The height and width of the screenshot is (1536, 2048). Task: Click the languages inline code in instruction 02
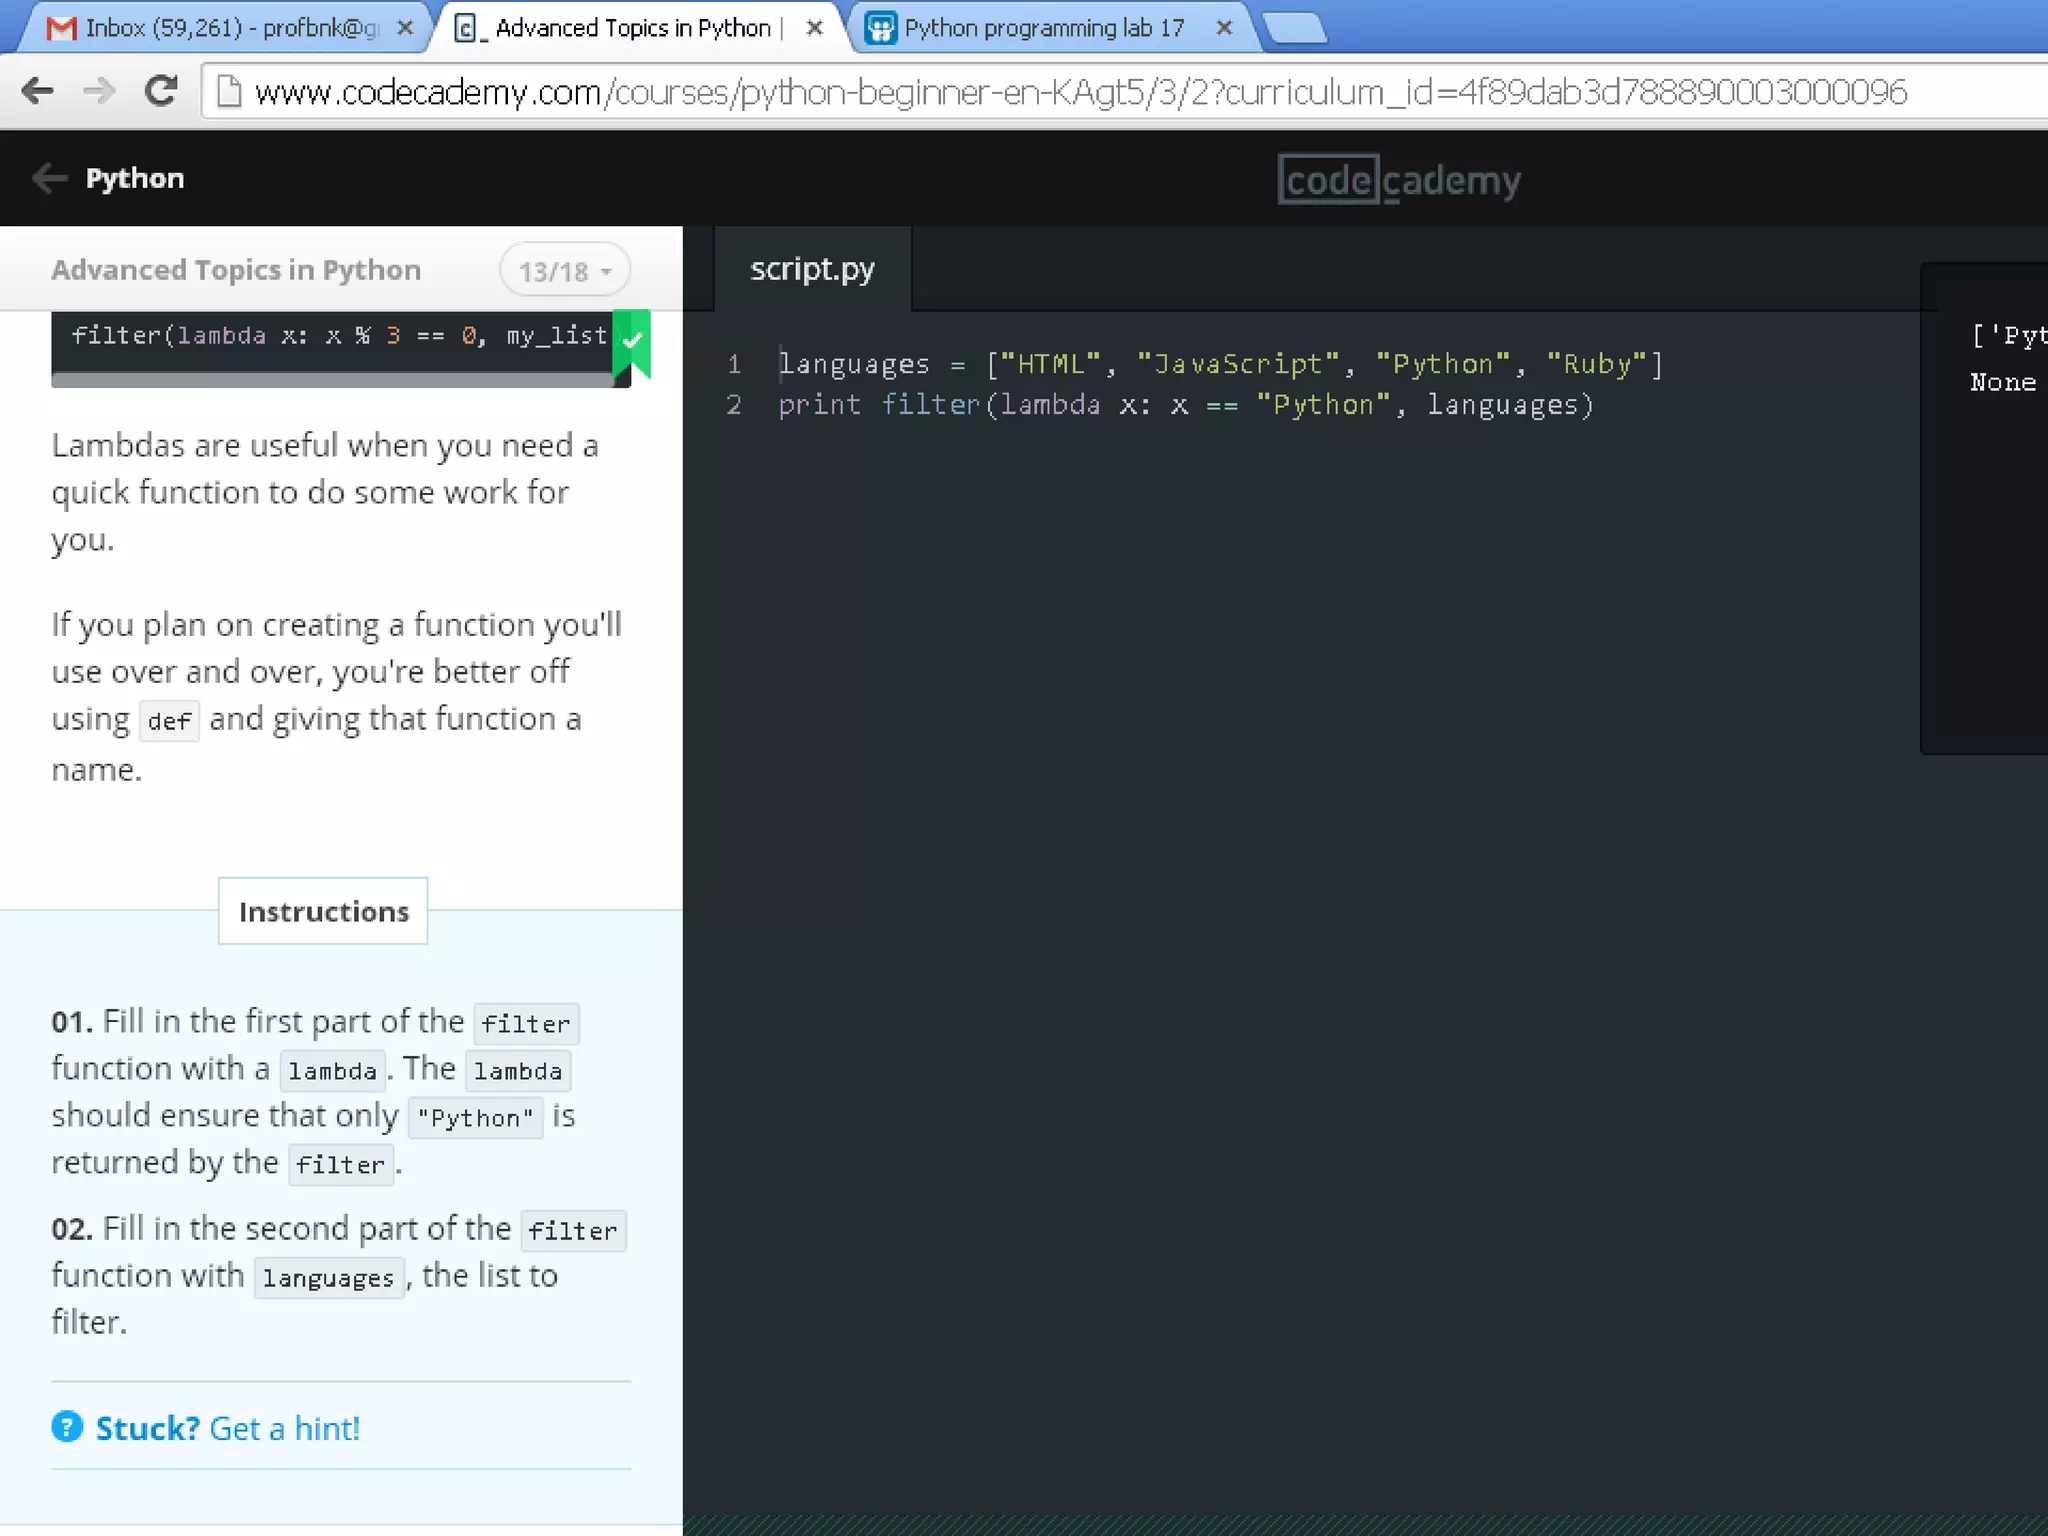point(329,1277)
